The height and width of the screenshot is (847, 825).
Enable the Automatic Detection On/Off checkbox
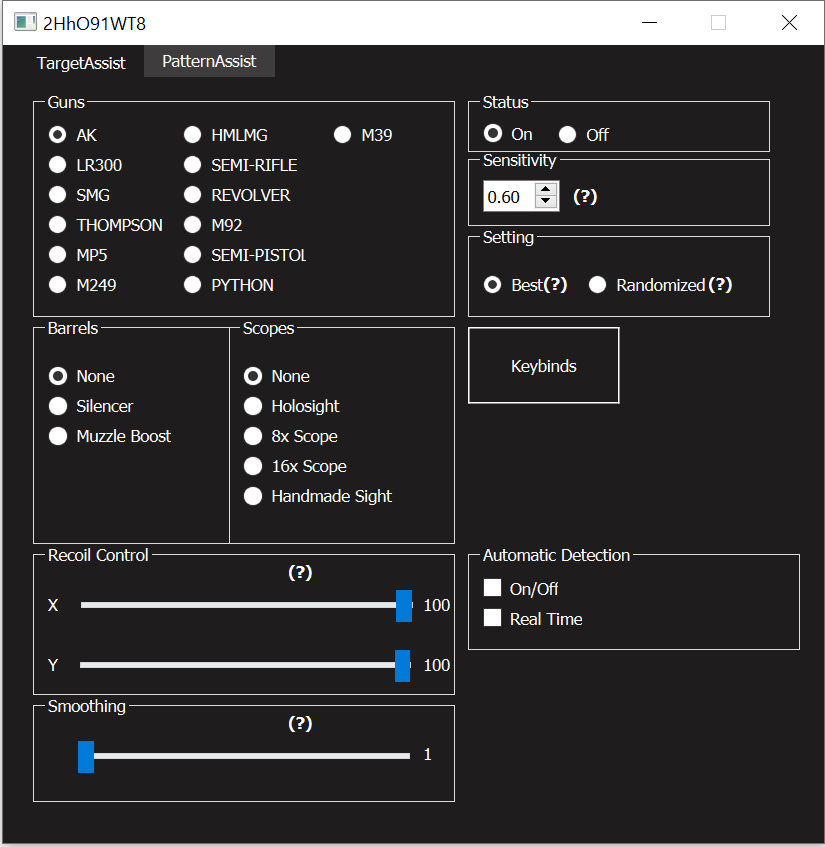pyautogui.click(x=492, y=588)
